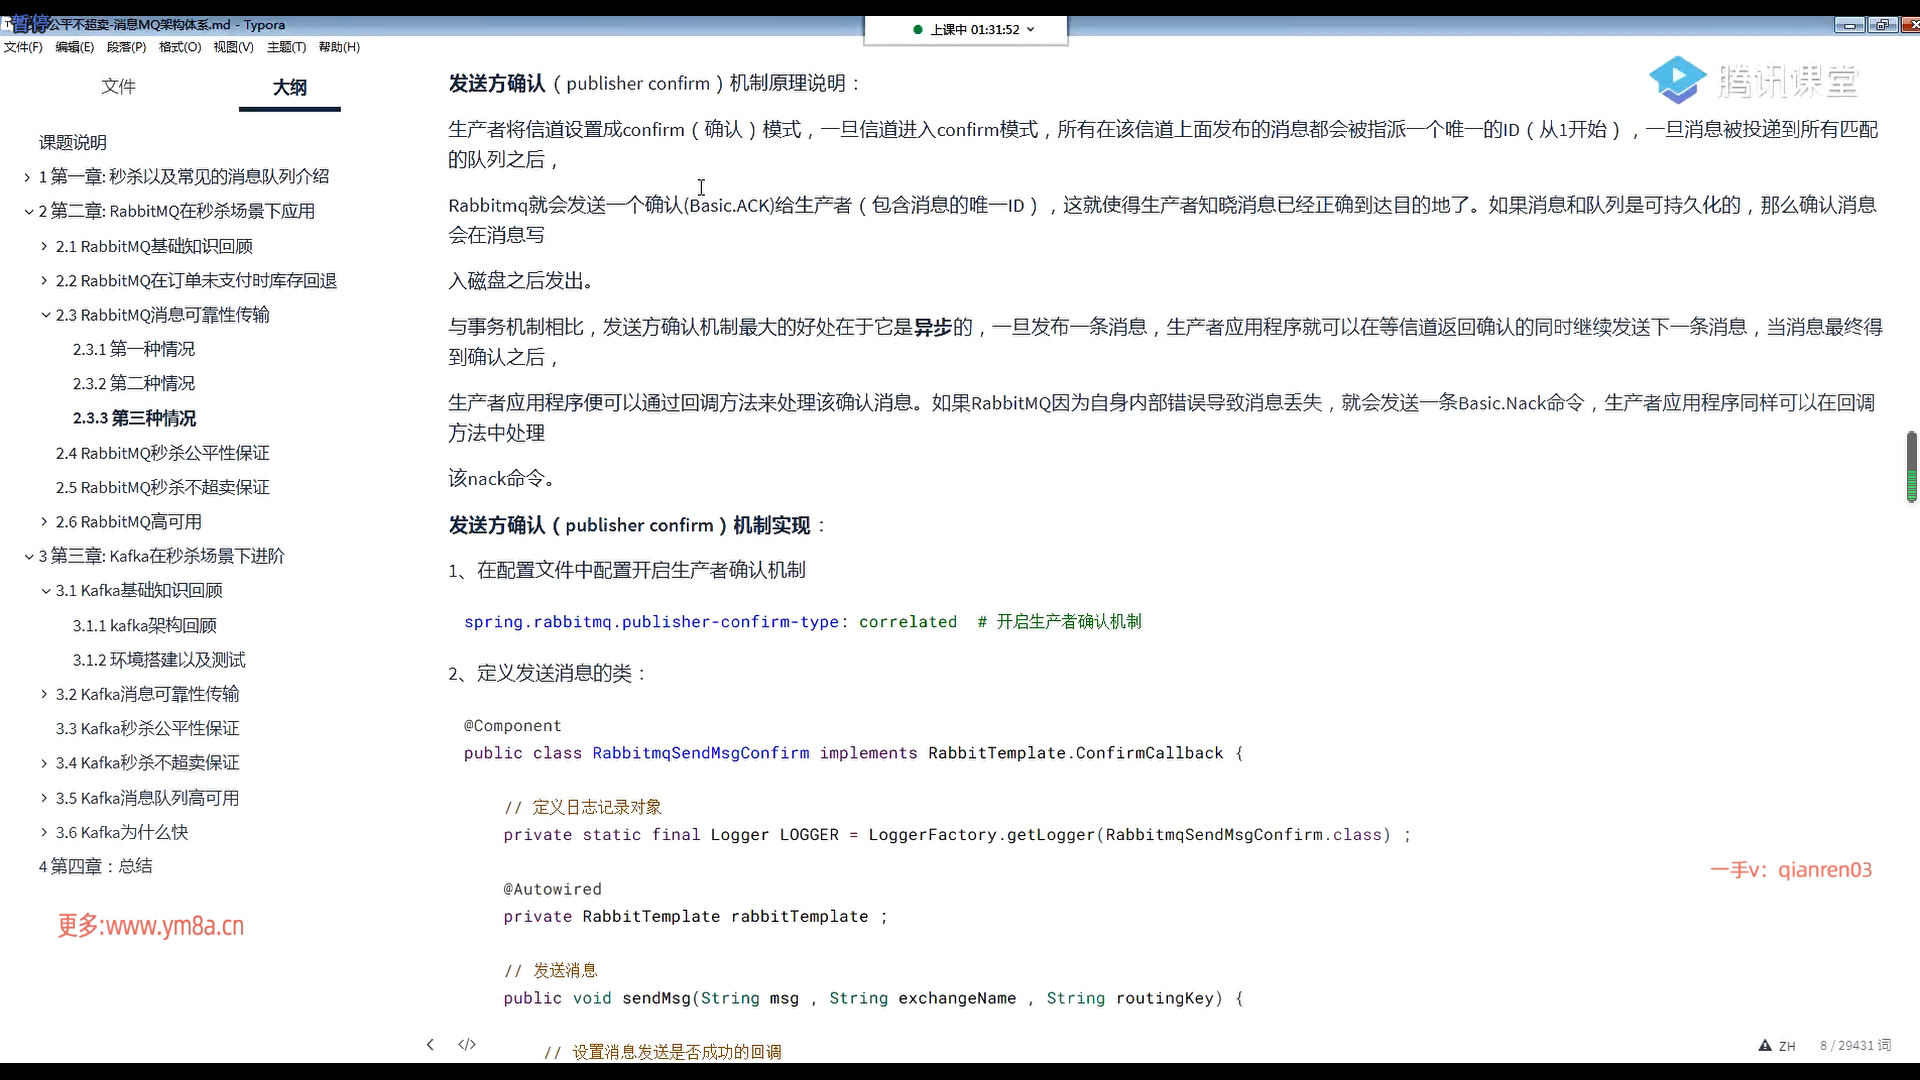The width and height of the screenshot is (1920, 1080).
Task: Click the green recording status dot
Action: pyautogui.click(x=918, y=30)
